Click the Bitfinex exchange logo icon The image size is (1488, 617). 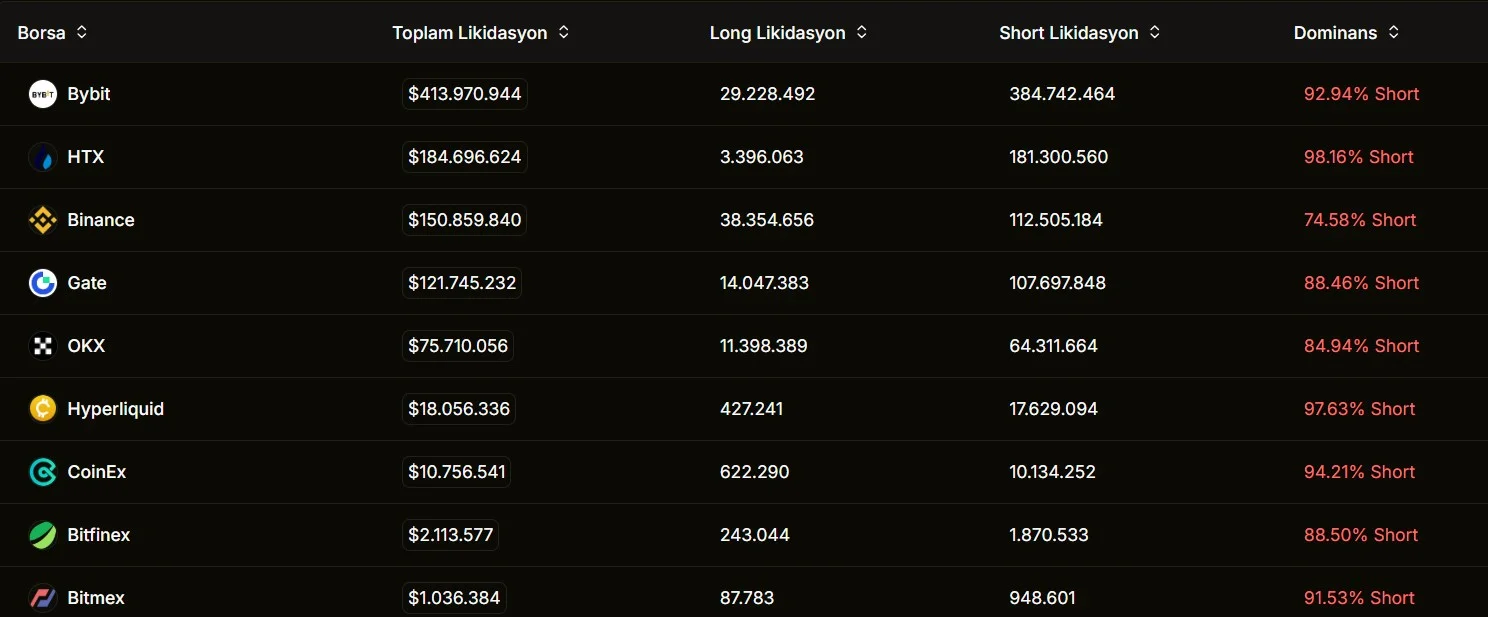(x=43, y=535)
